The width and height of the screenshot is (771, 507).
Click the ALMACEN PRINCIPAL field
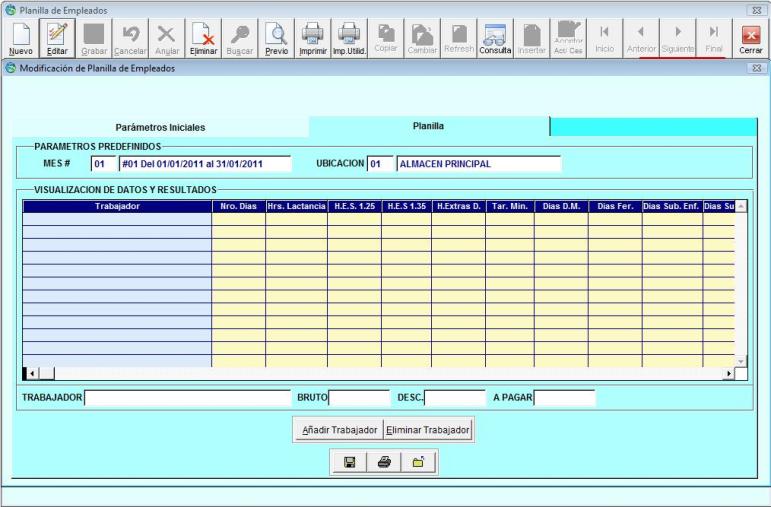[478, 164]
